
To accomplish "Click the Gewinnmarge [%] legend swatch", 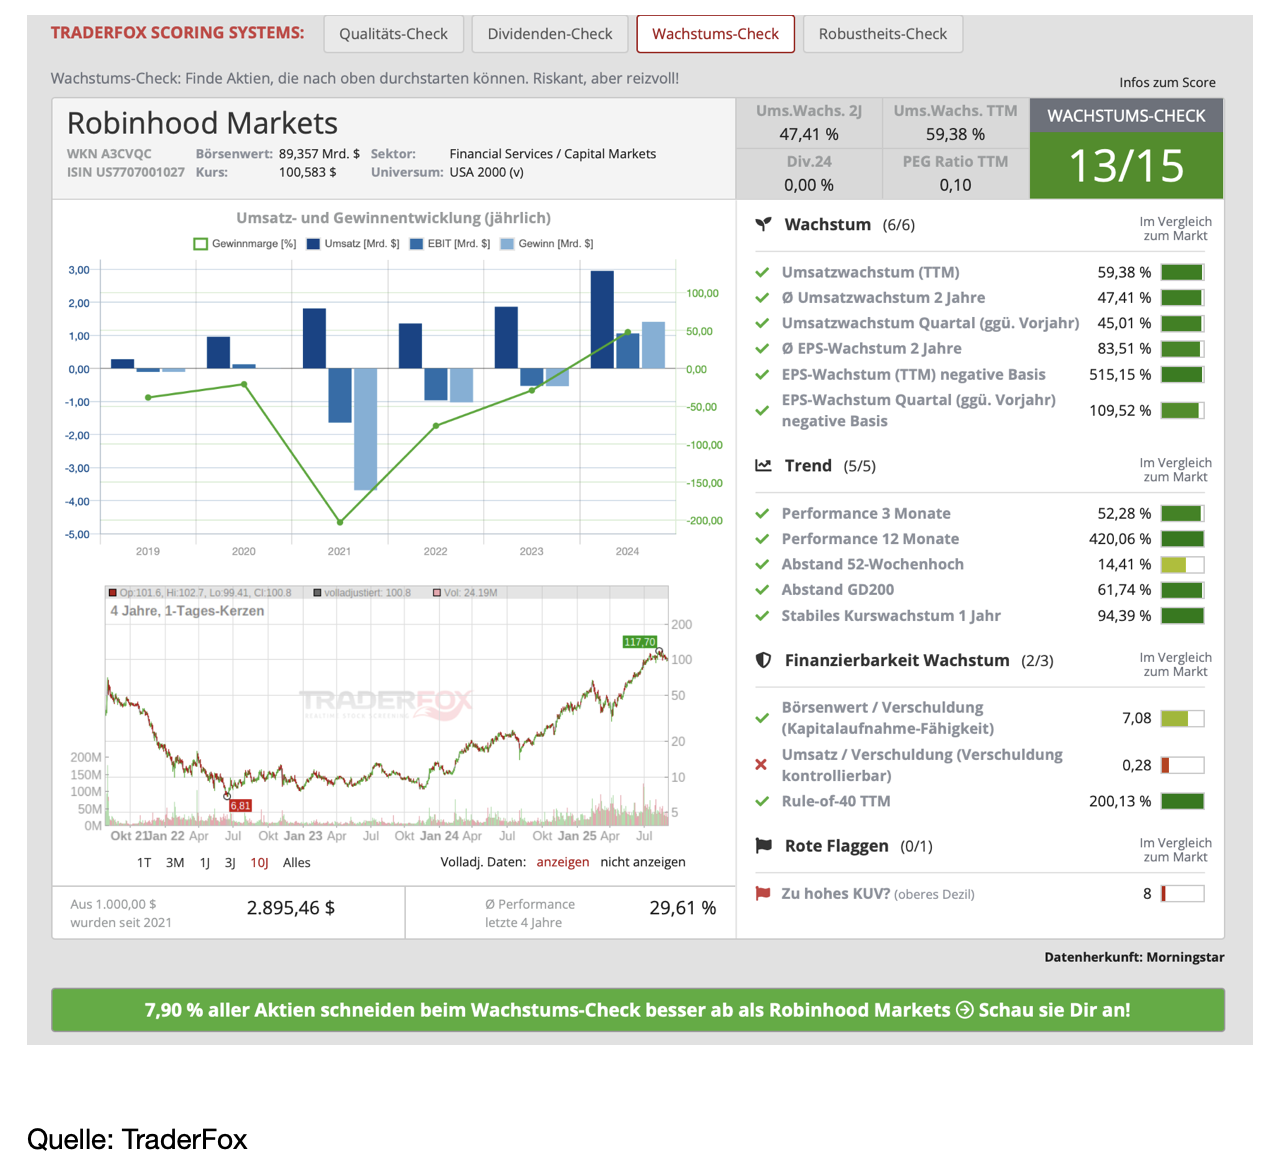I will pyautogui.click(x=201, y=243).
